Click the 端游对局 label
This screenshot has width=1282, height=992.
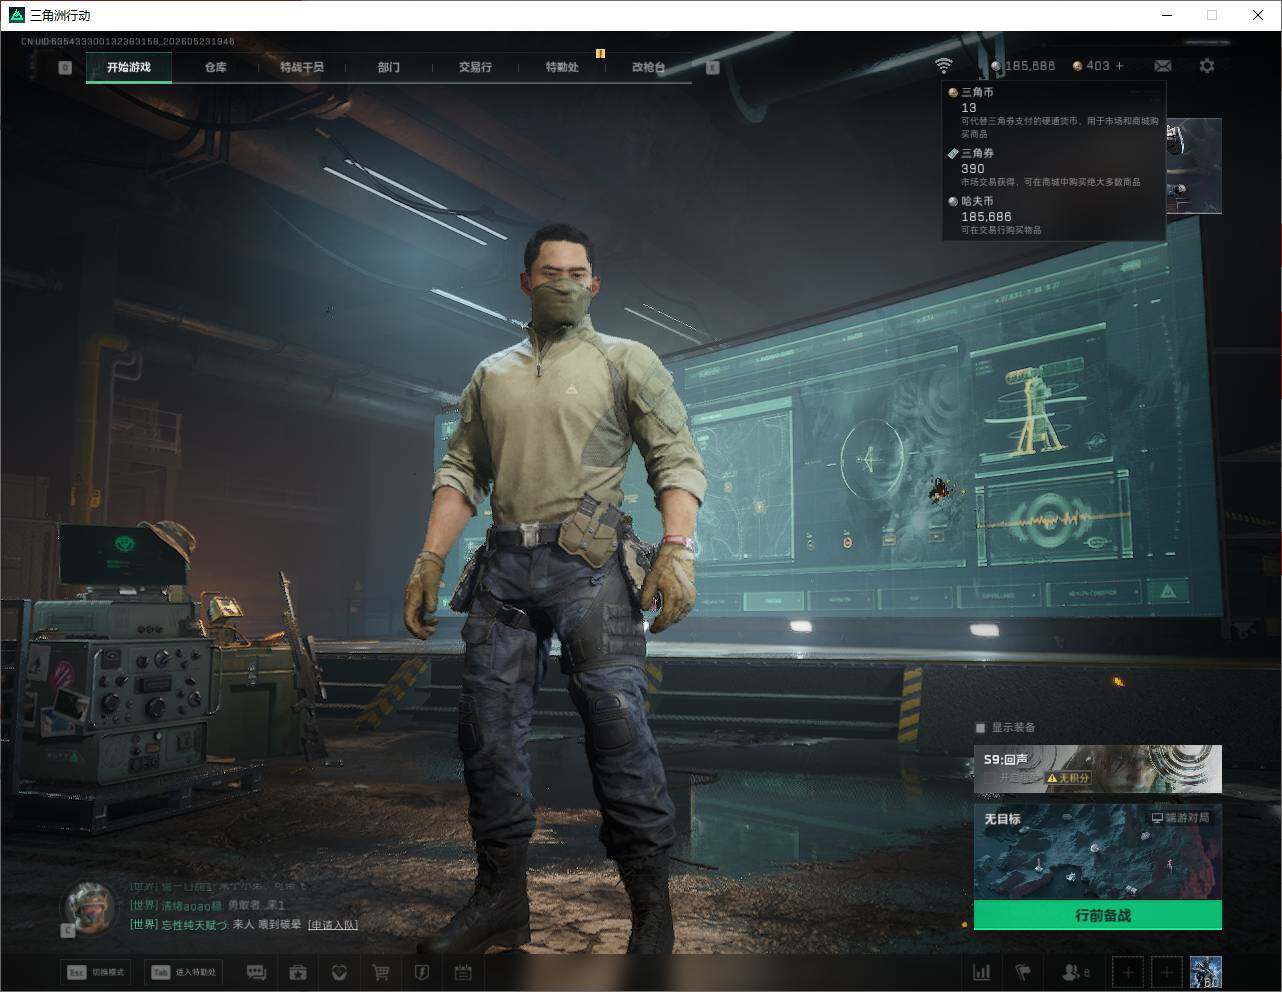pos(1180,818)
